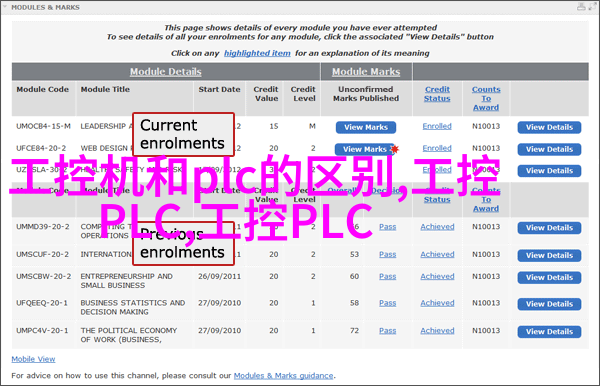Select module code UMMD39-20-2
This screenshot has height=386, width=600.
[42, 227]
